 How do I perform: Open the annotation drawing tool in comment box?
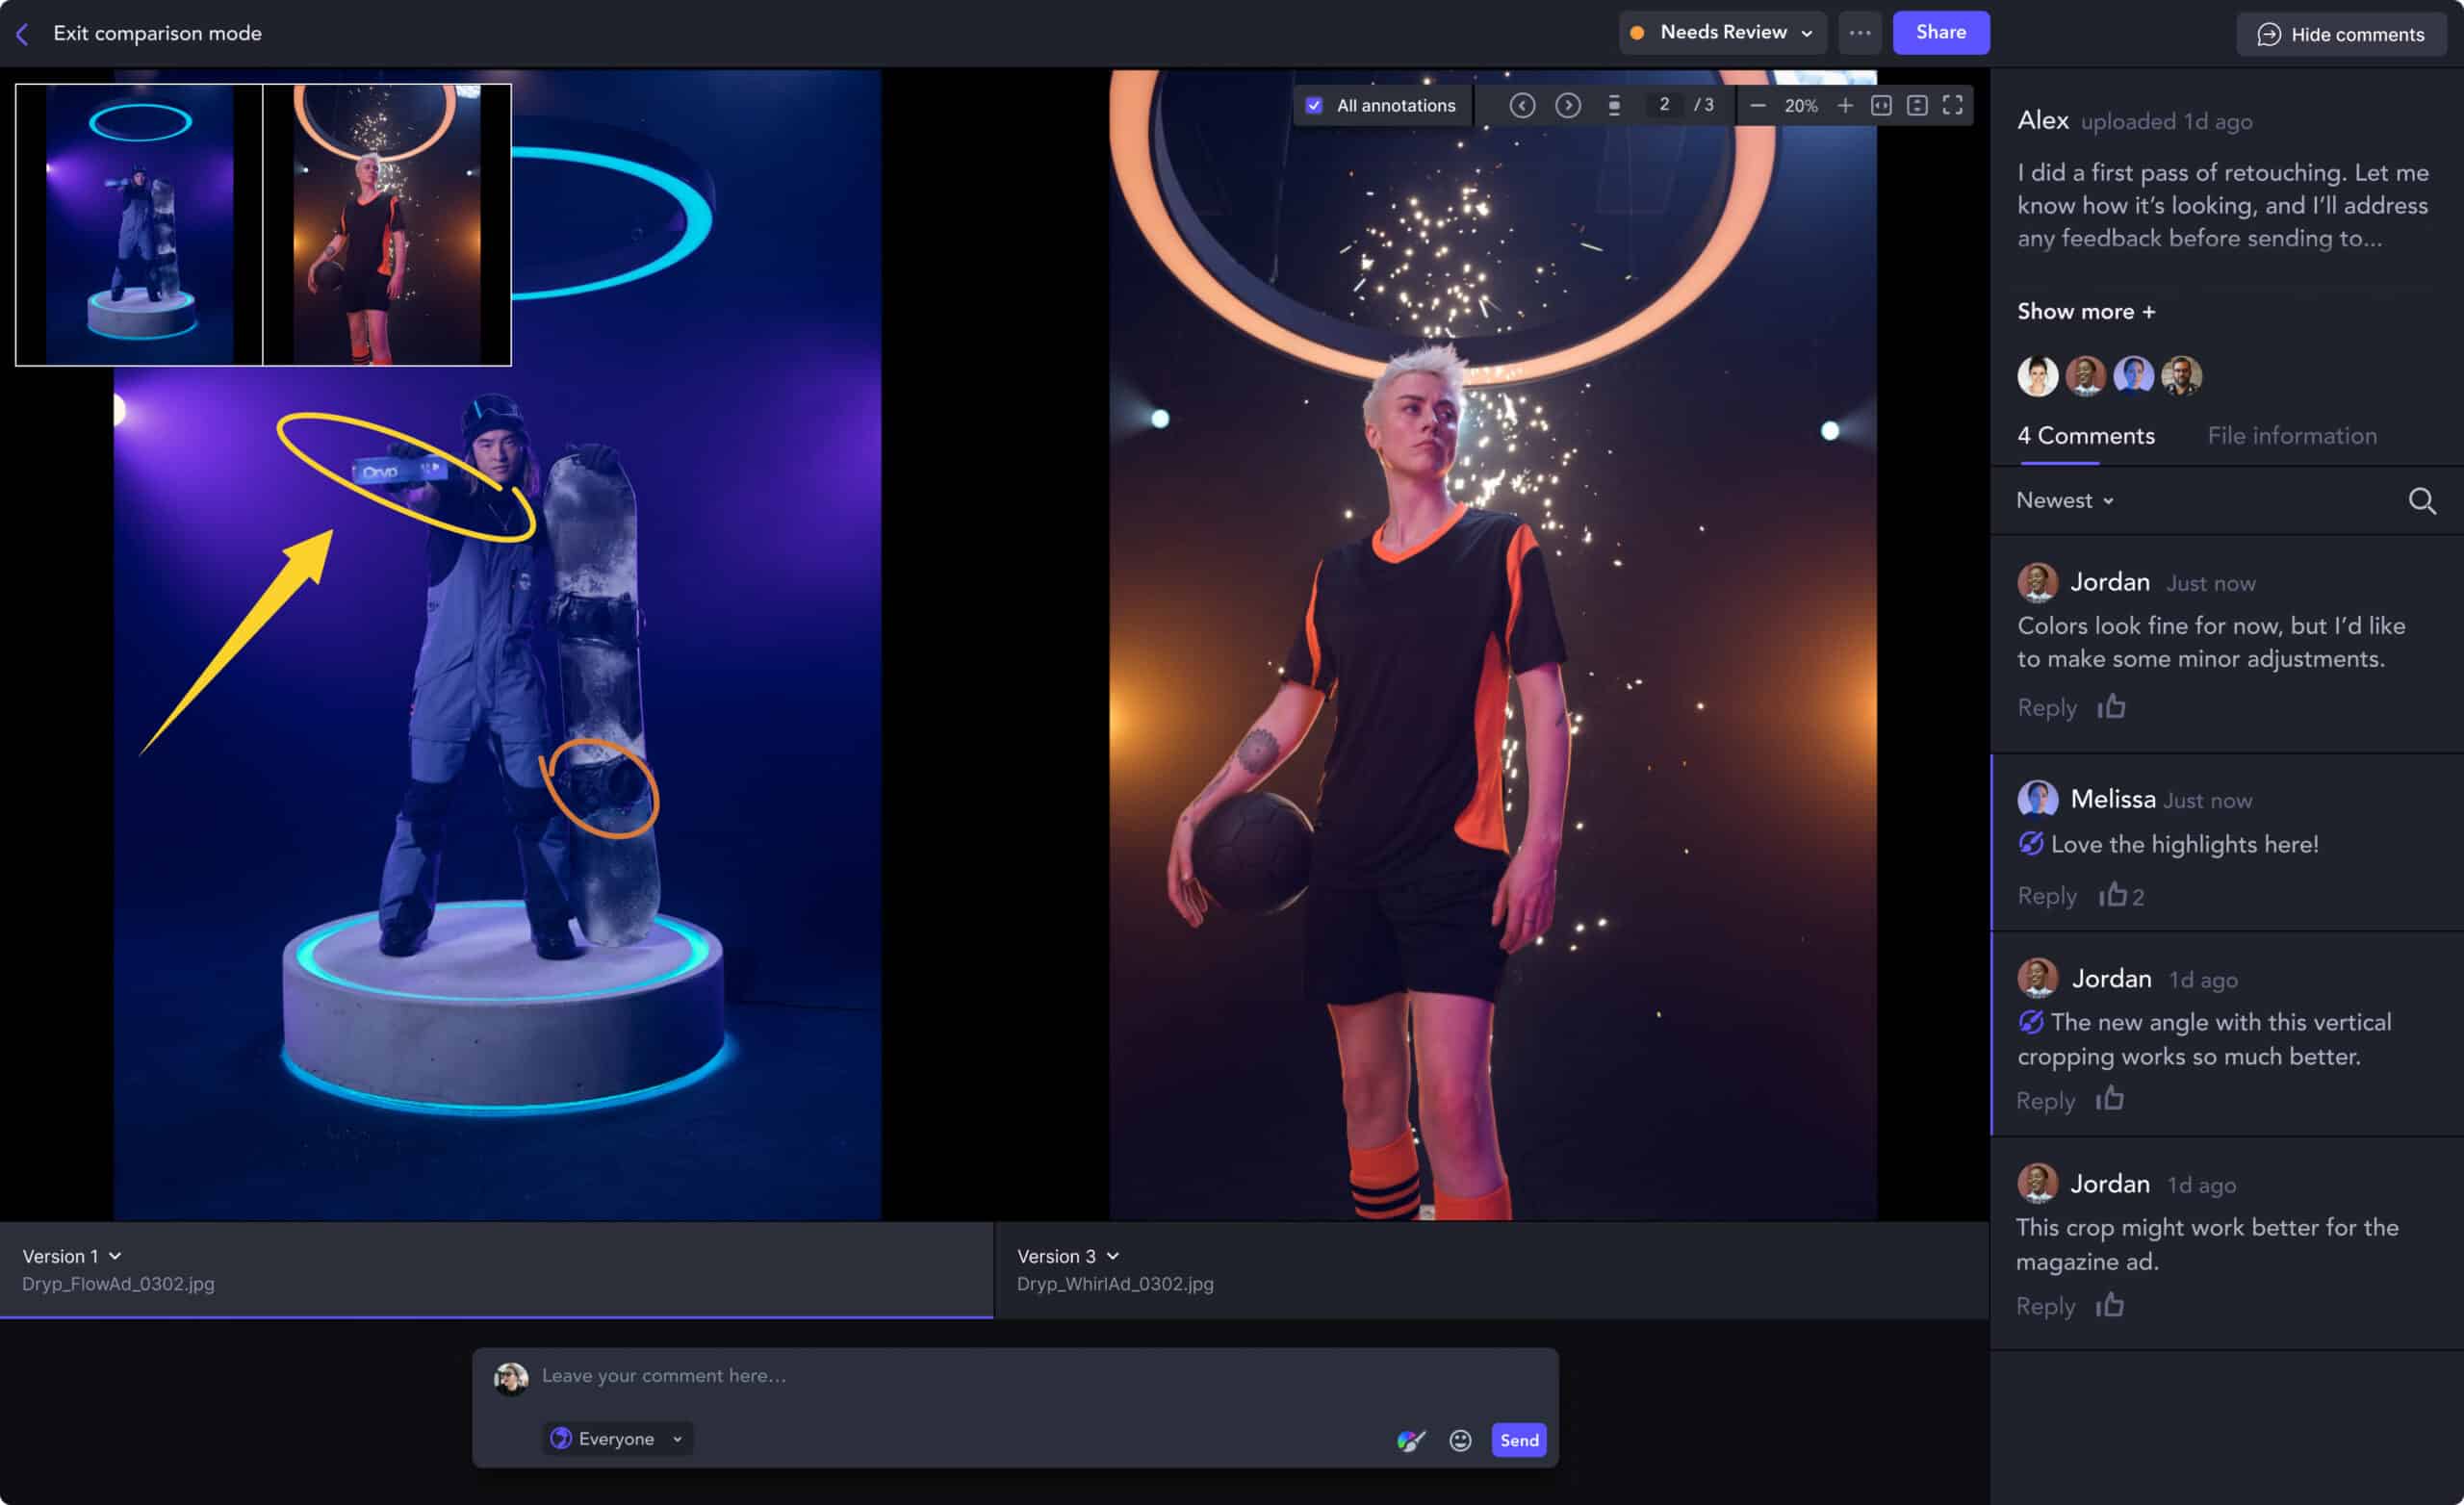click(1411, 1440)
